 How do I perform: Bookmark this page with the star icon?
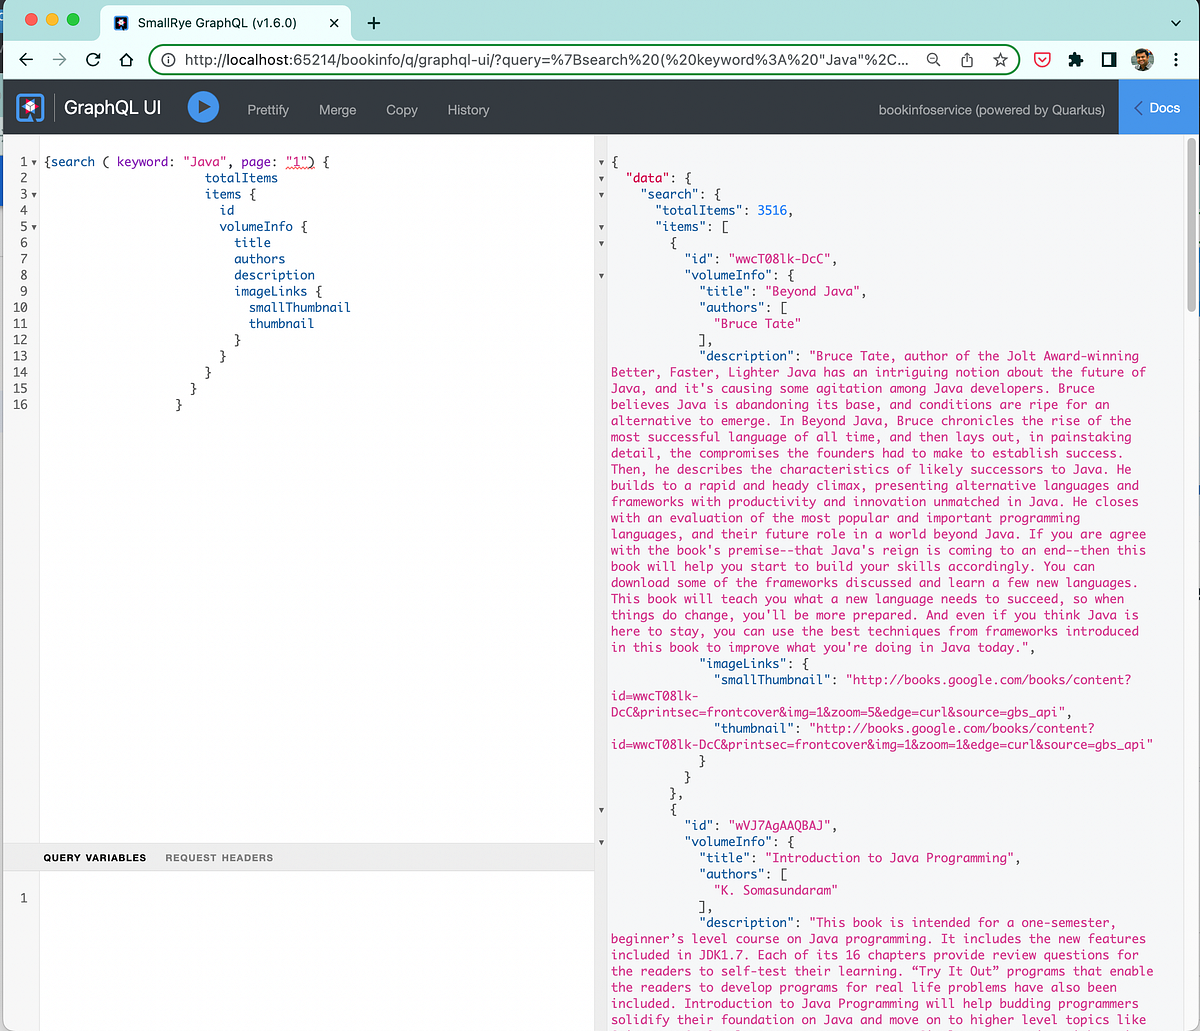tap(999, 60)
